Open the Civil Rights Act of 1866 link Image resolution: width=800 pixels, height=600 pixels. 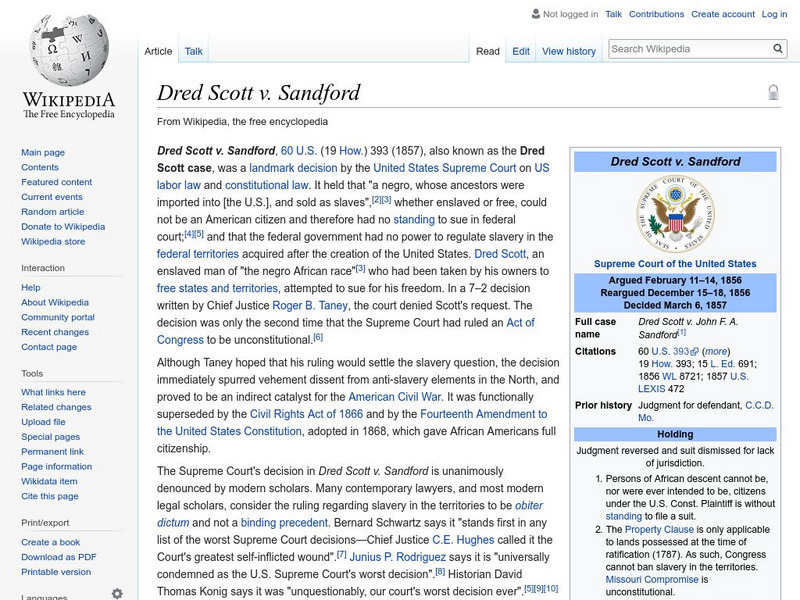(306, 414)
